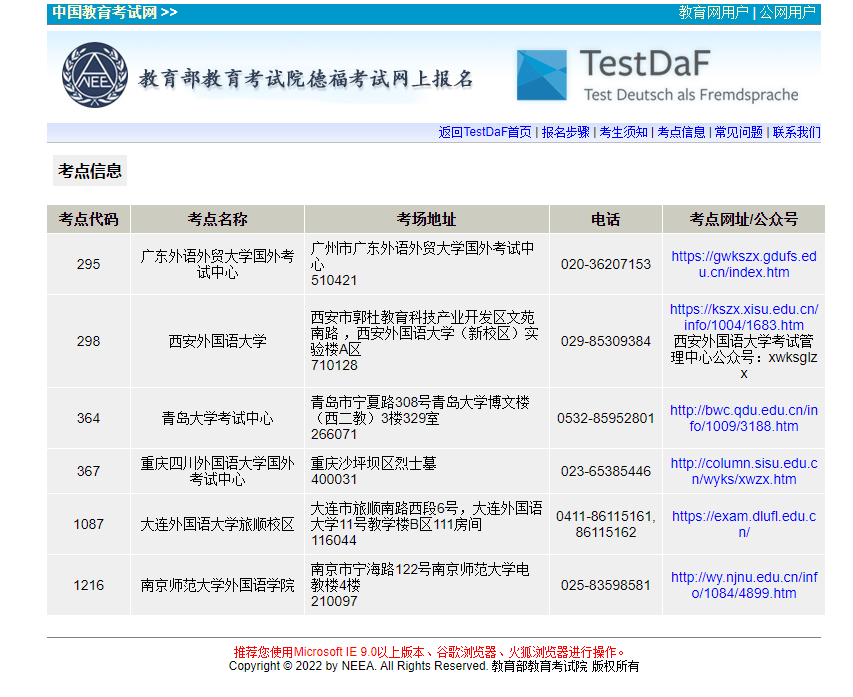Open the 考生须知 menu link
The width and height of the screenshot is (853, 697).
tap(623, 132)
